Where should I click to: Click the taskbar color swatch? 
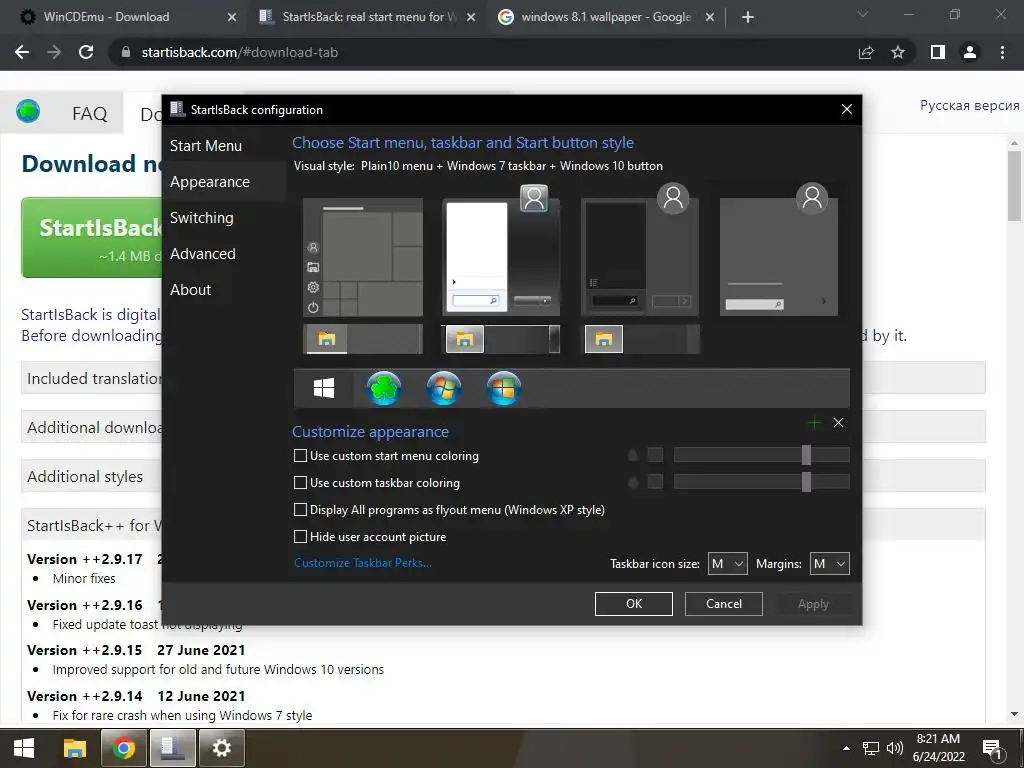coord(655,482)
